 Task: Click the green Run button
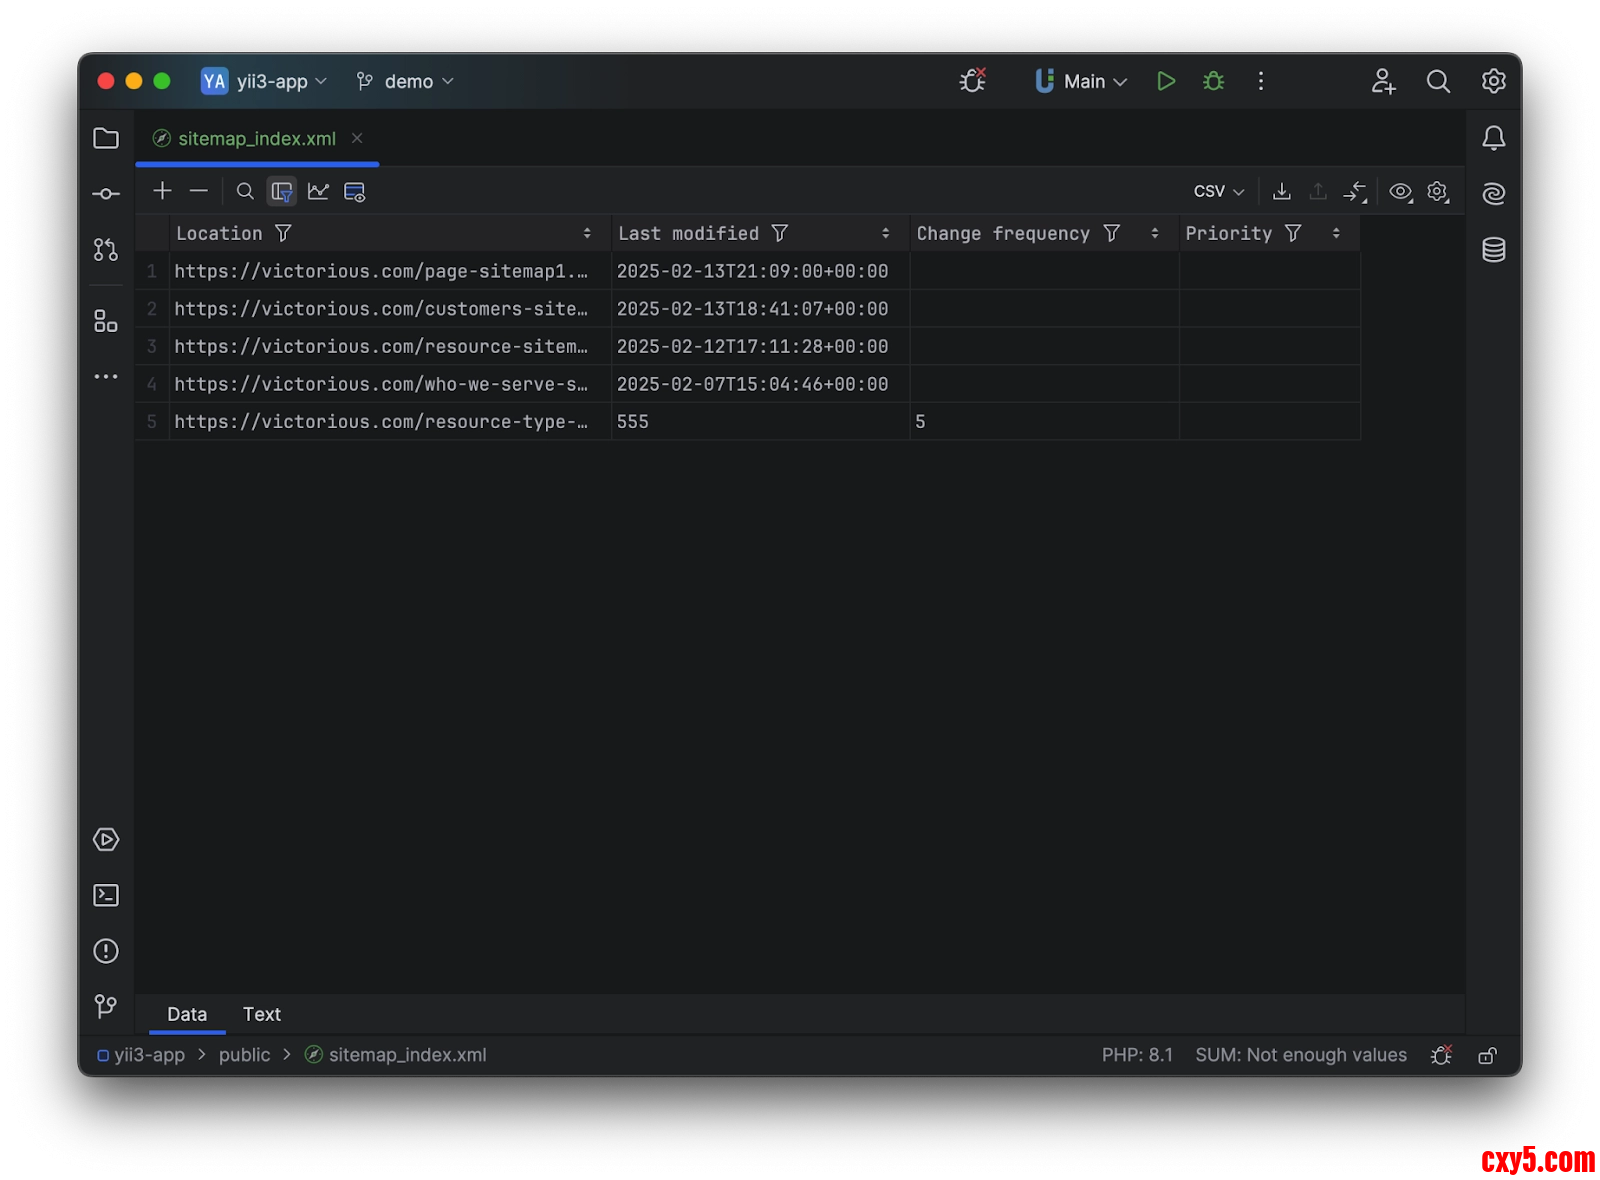pyautogui.click(x=1165, y=82)
